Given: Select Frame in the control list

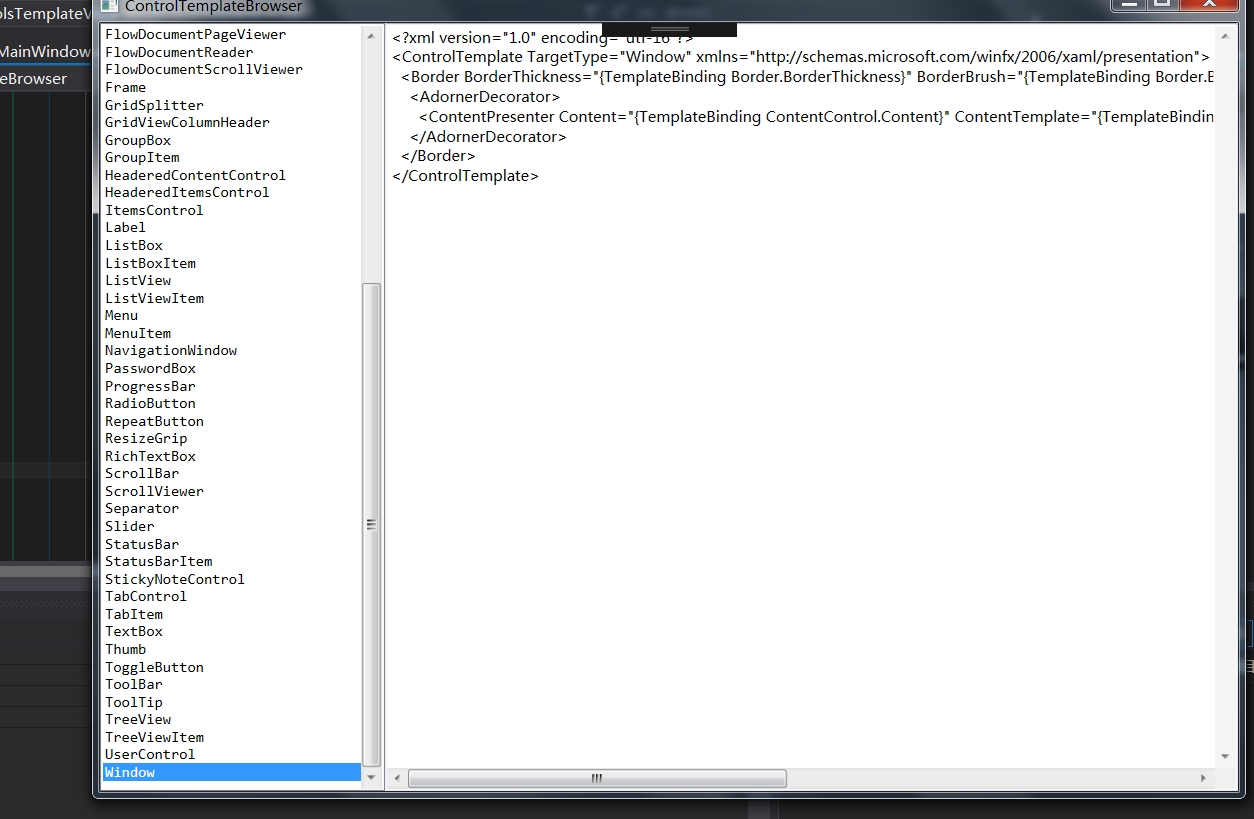Looking at the screenshot, I should coord(232,87).
